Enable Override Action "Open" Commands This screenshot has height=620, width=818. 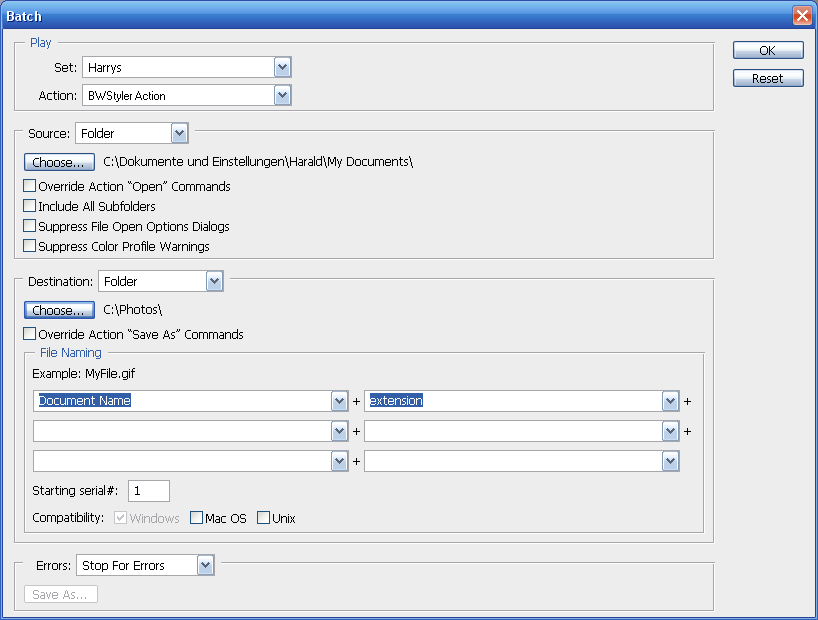pos(30,186)
